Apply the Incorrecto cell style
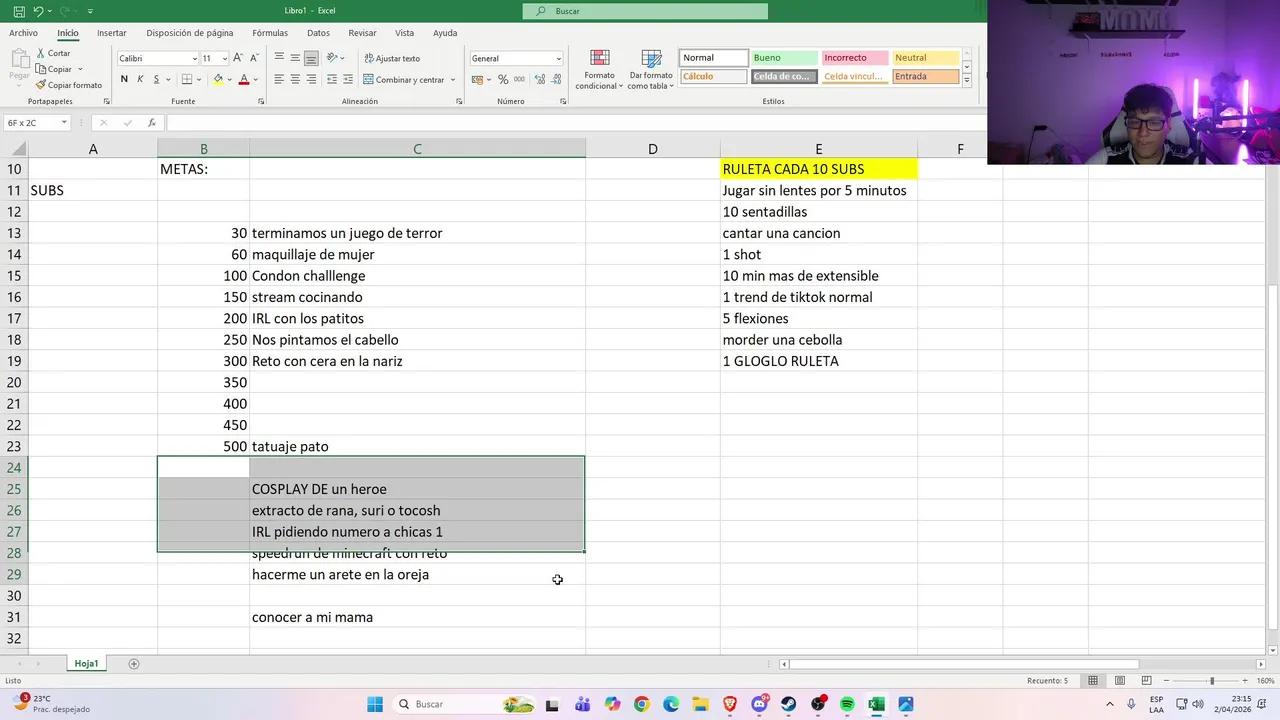The width and height of the screenshot is (1280, 720). click(854, 58)
